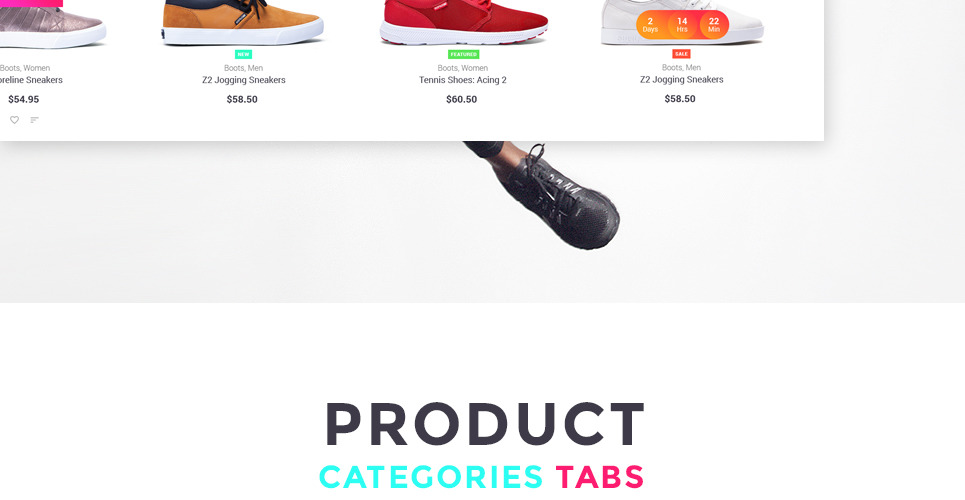Add Coreline Sneakers to wishlist heart icon

click(14, 120)
